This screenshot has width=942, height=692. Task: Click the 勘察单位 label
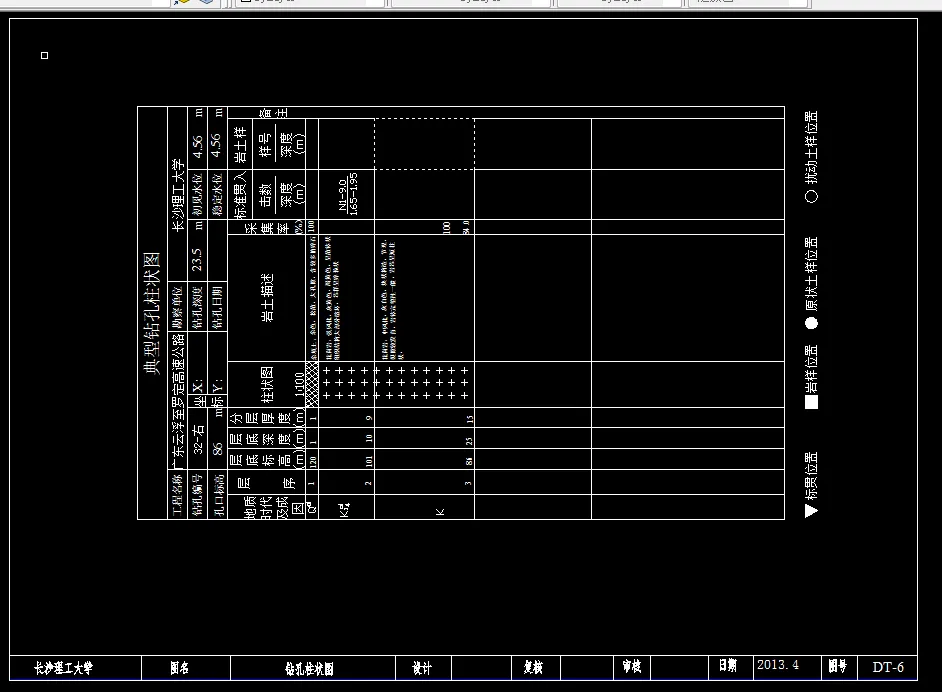pyautogui.click(x=178, y=306)
